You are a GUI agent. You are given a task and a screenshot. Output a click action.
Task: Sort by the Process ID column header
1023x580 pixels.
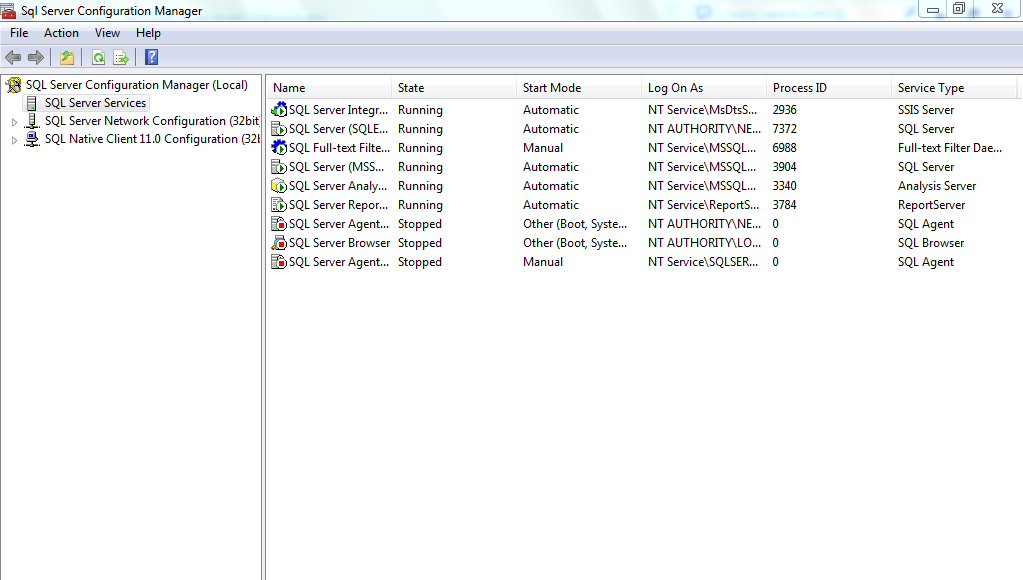pos(829,87)
